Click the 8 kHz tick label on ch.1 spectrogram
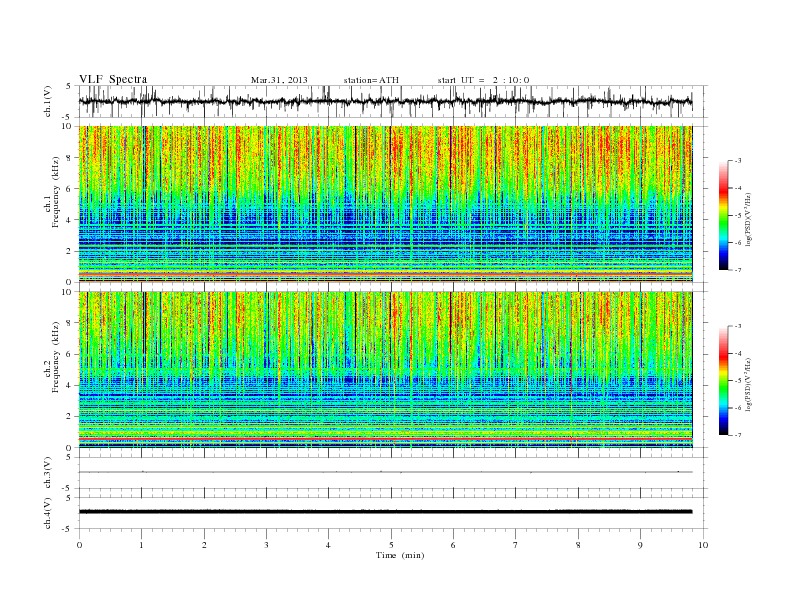792x612 pixels. click(69, 158)
